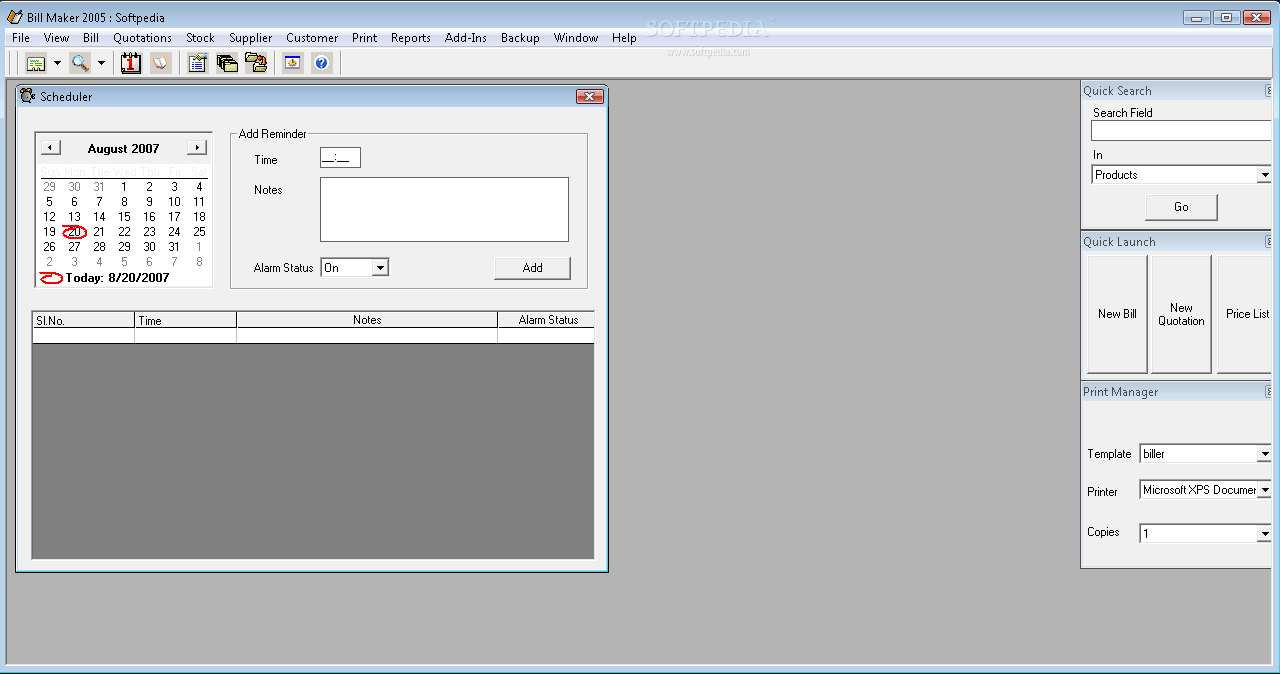
Task: Collapse the Quick Launch panel
Action: coord(1270,242)
